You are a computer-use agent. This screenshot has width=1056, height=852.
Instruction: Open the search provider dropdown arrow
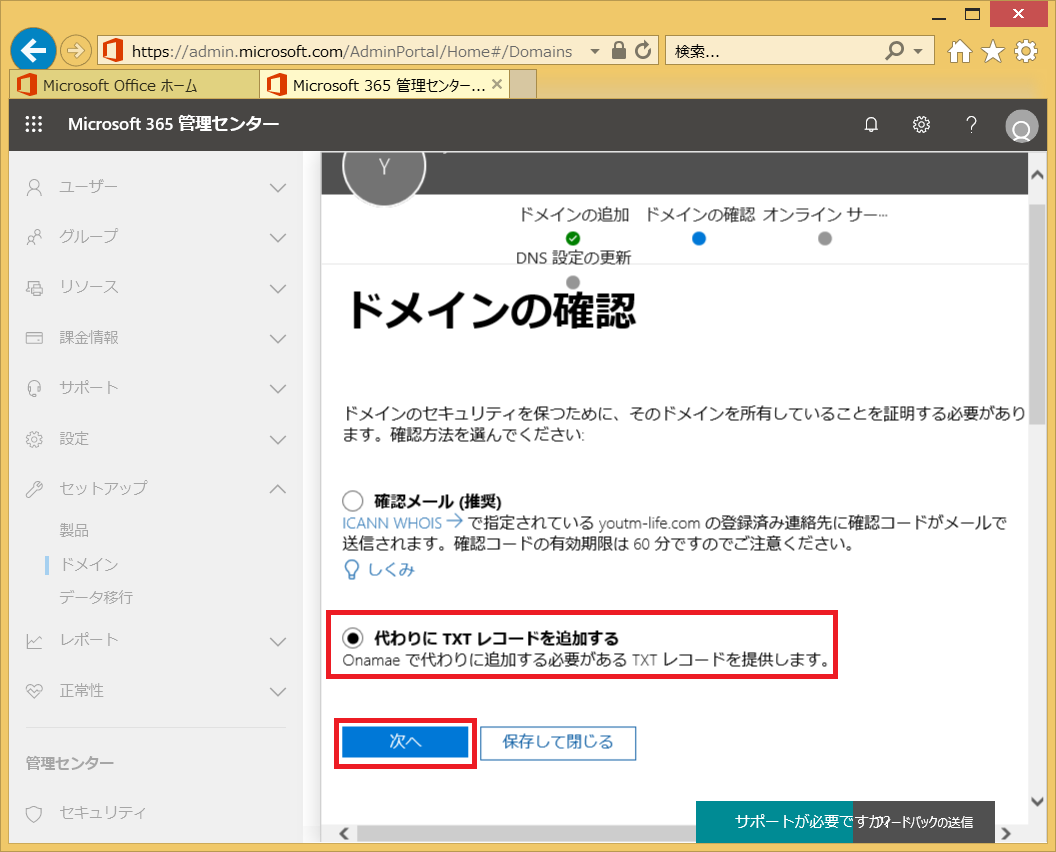tap(918, 51)
